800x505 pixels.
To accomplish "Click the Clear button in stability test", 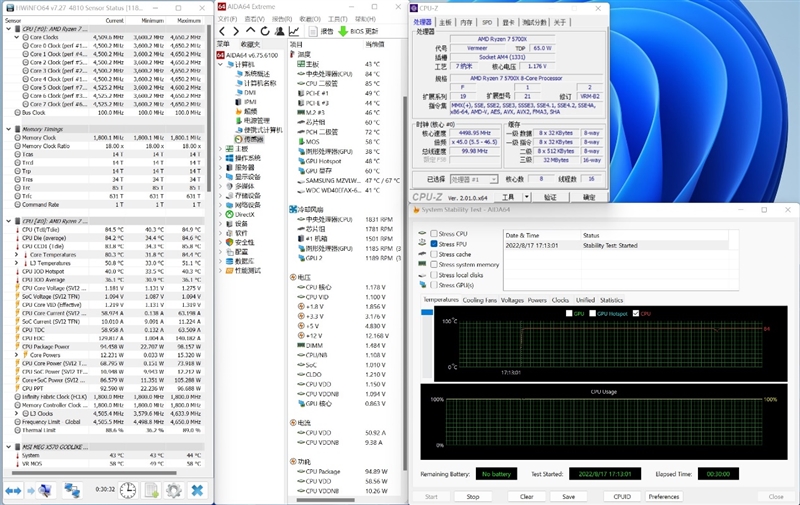I will tap(527, 496).
